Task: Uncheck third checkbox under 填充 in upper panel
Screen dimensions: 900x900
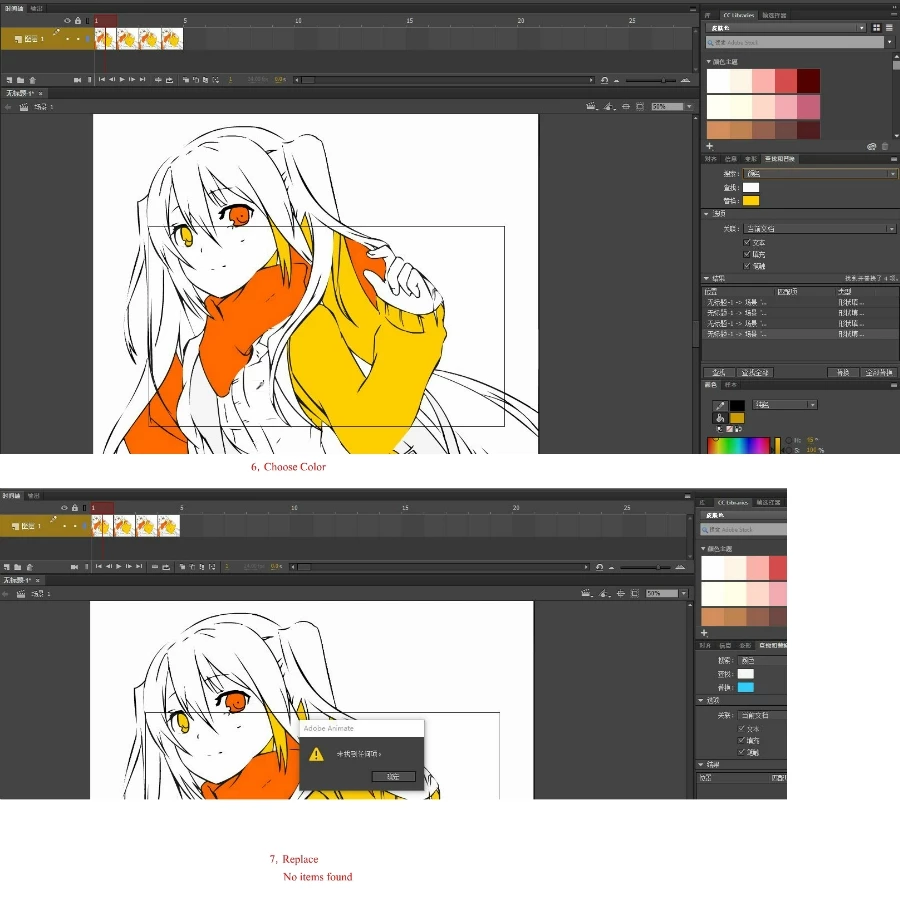Action: click(747, 266)
